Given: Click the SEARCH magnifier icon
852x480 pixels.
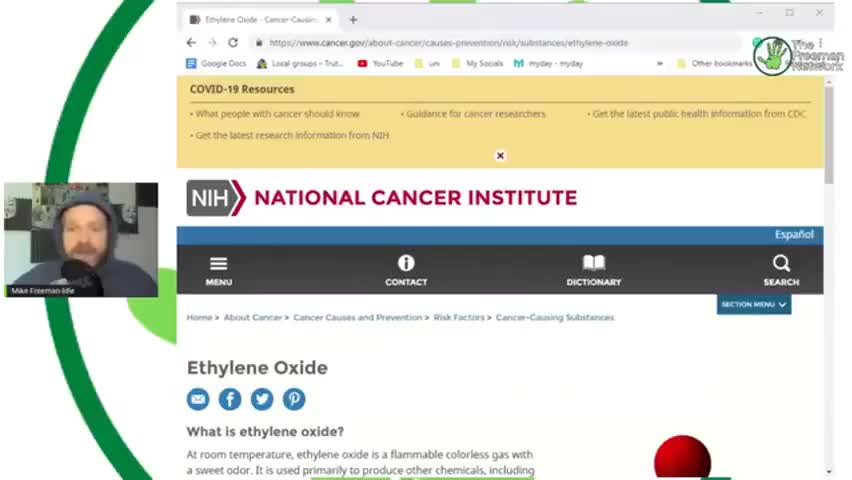Looking at the screenshot, I should point(781,271).
